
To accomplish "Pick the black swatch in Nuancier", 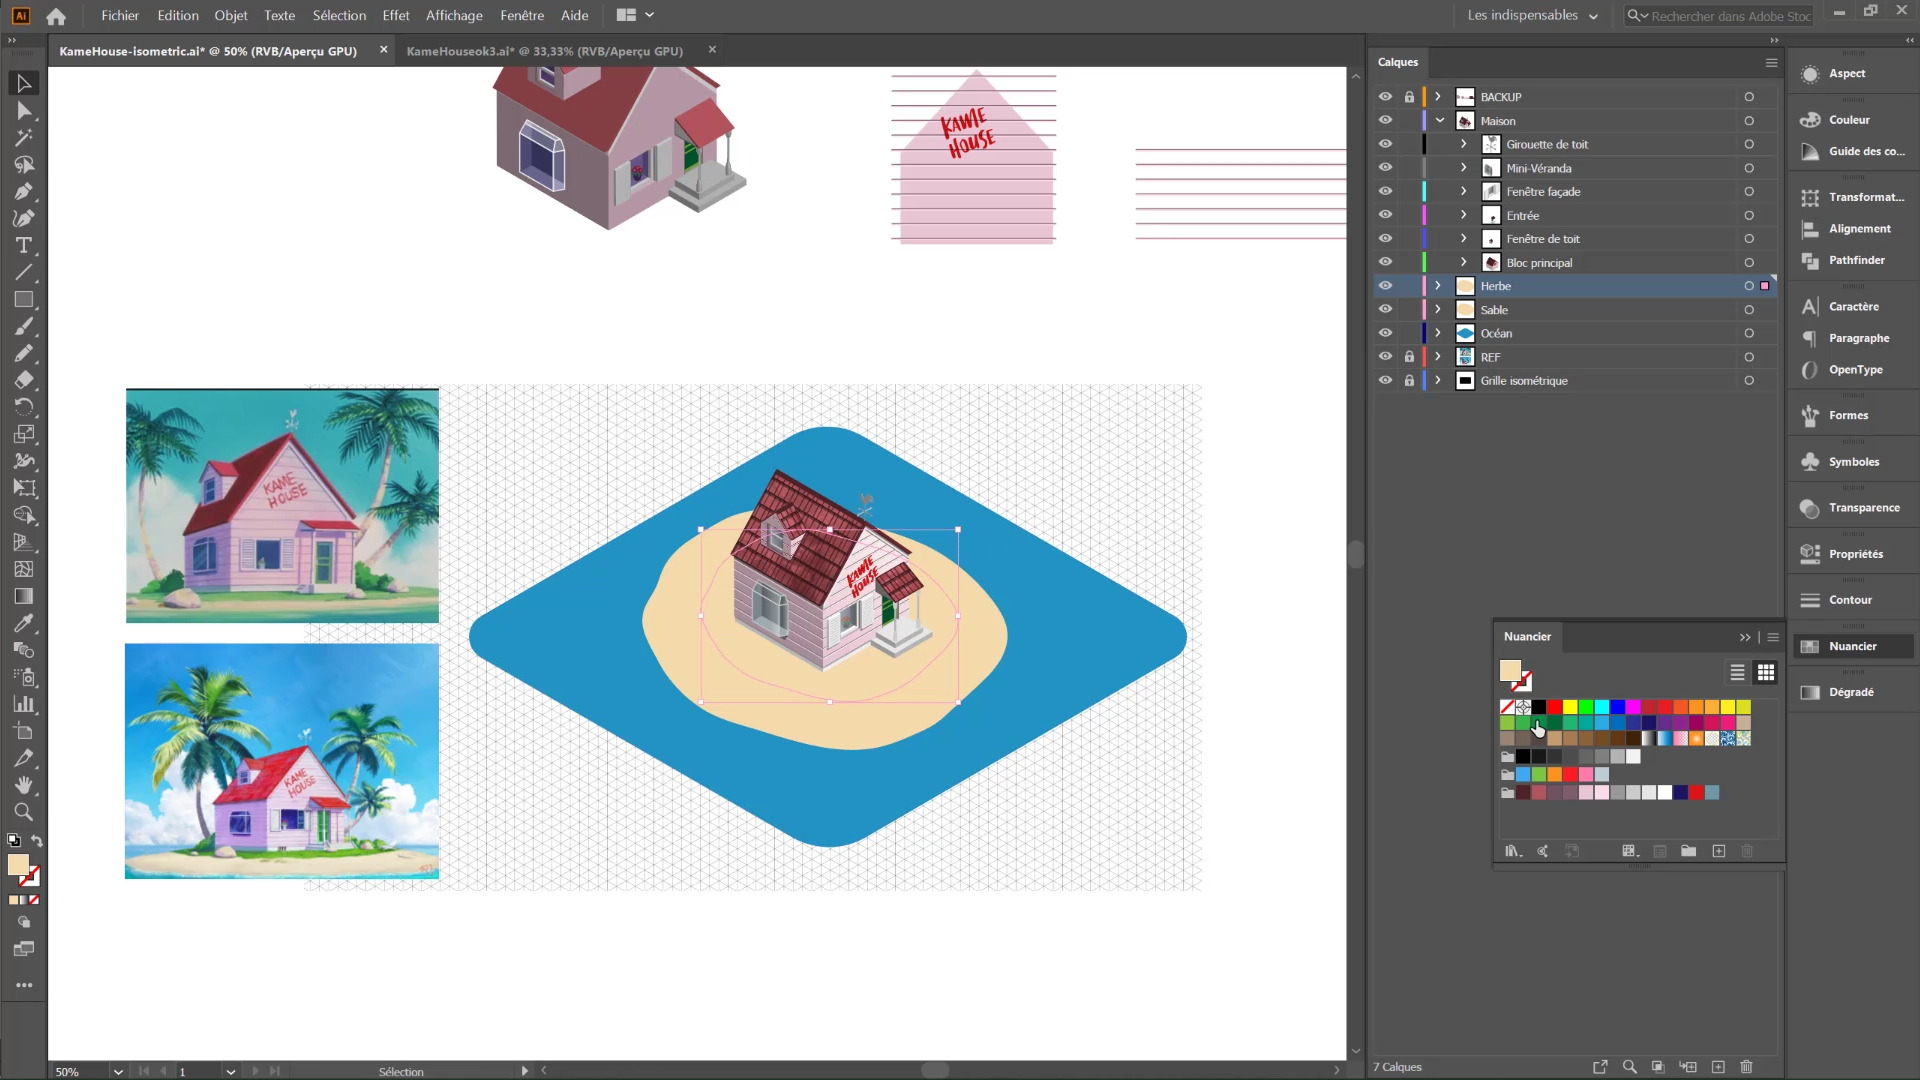I will coord(1539,707).
